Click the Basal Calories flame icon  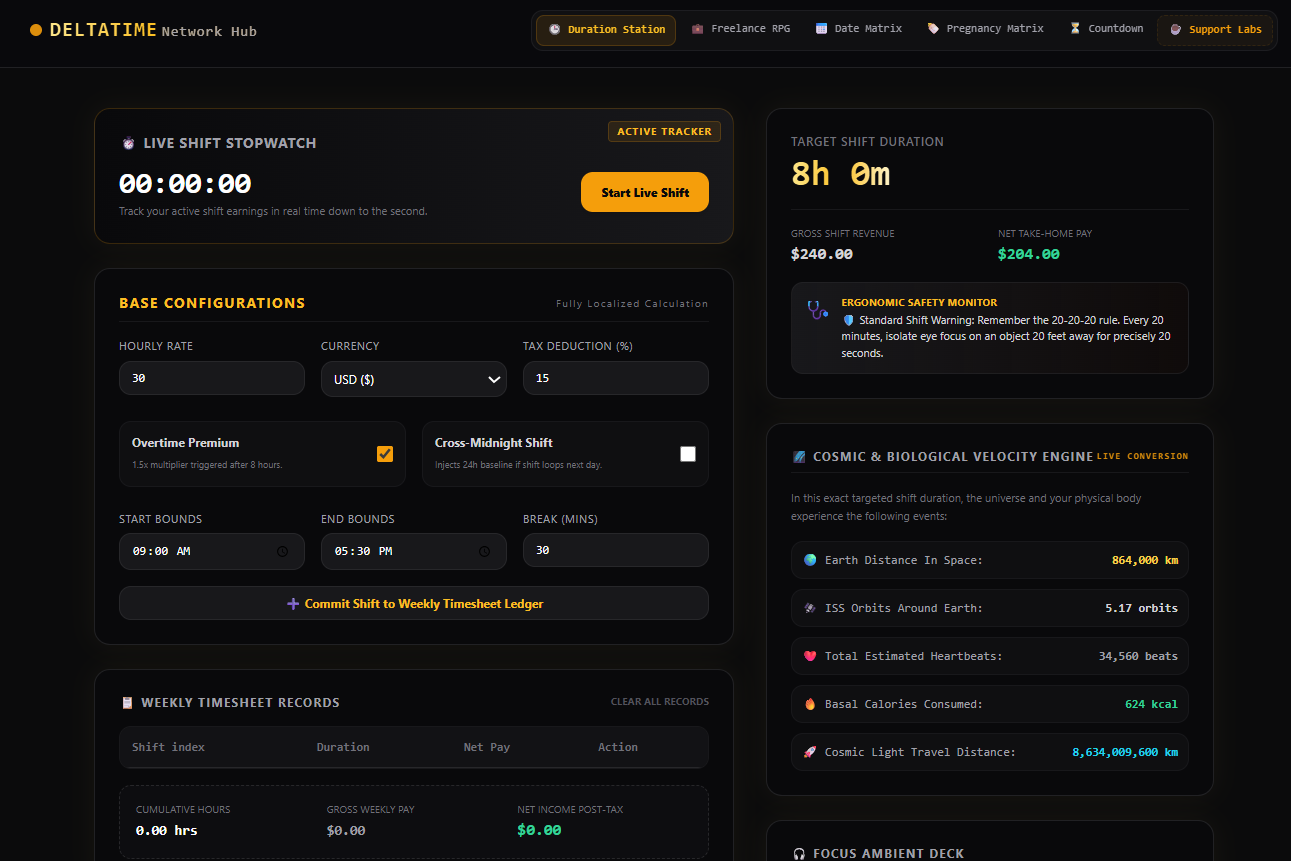[810, 704]
